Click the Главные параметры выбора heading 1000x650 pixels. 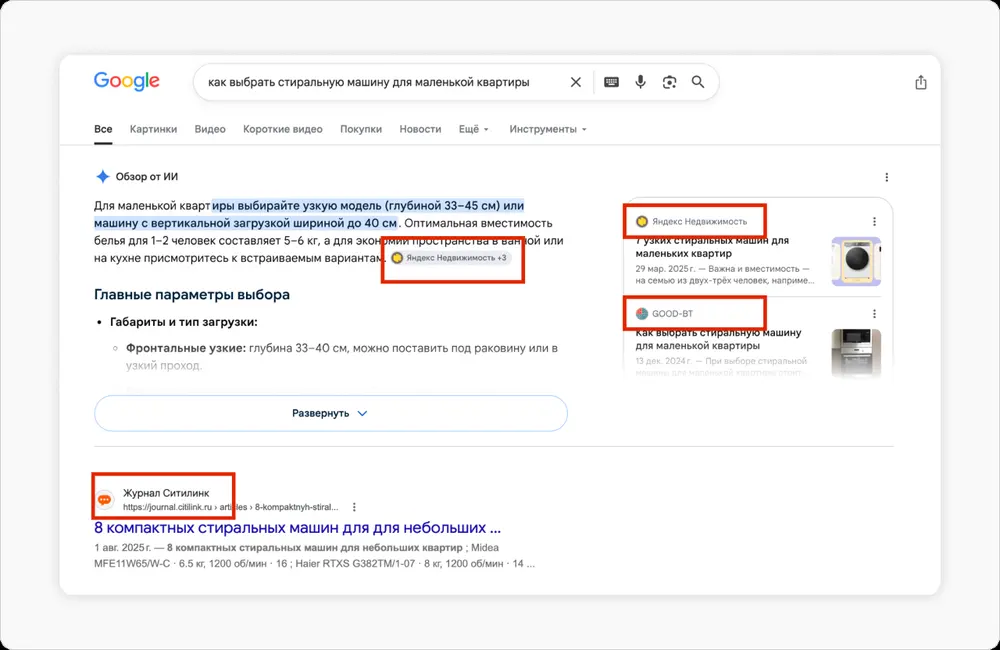[x=191, y=295]
